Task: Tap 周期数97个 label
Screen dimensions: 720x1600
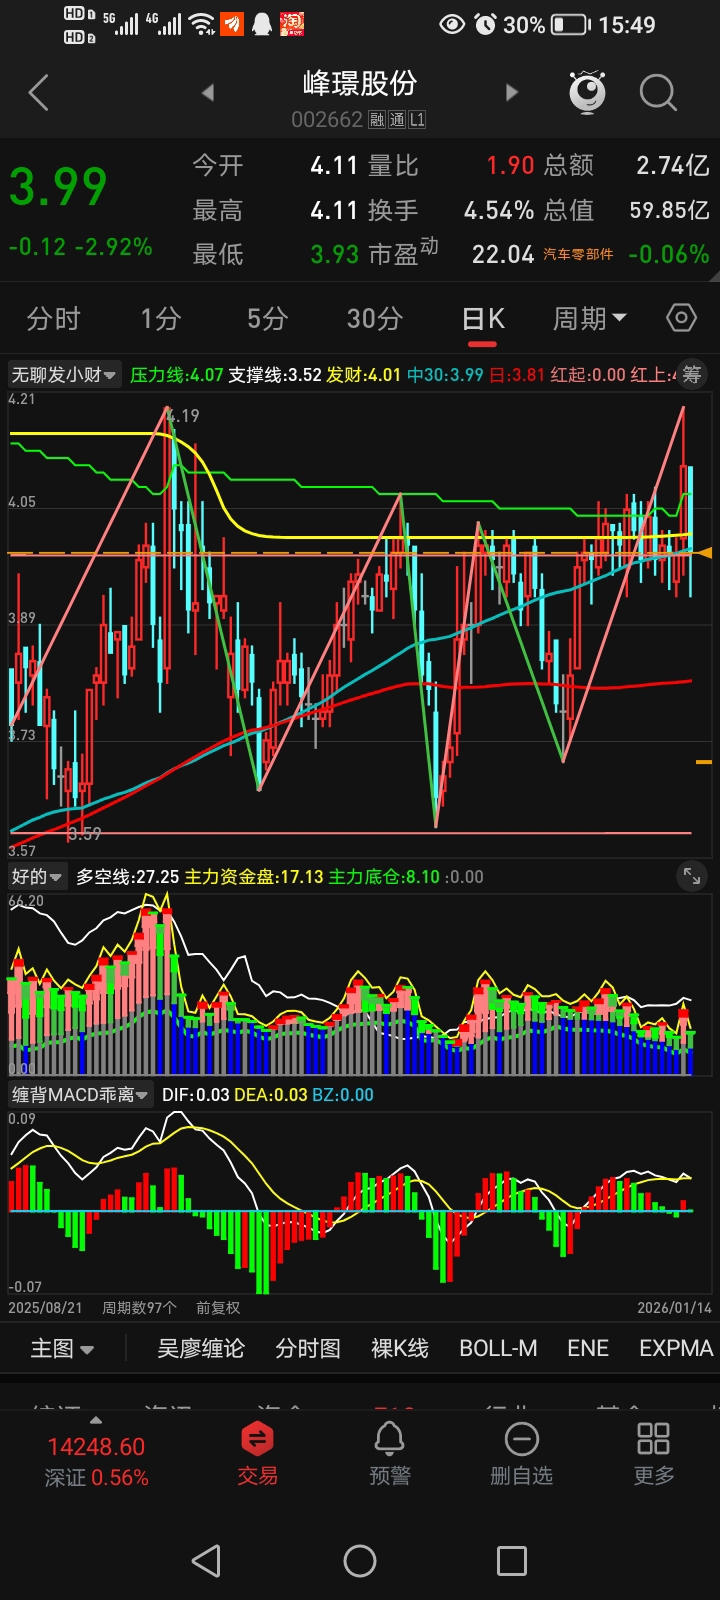Action: pyautogui.click(x=139, y=1307)
